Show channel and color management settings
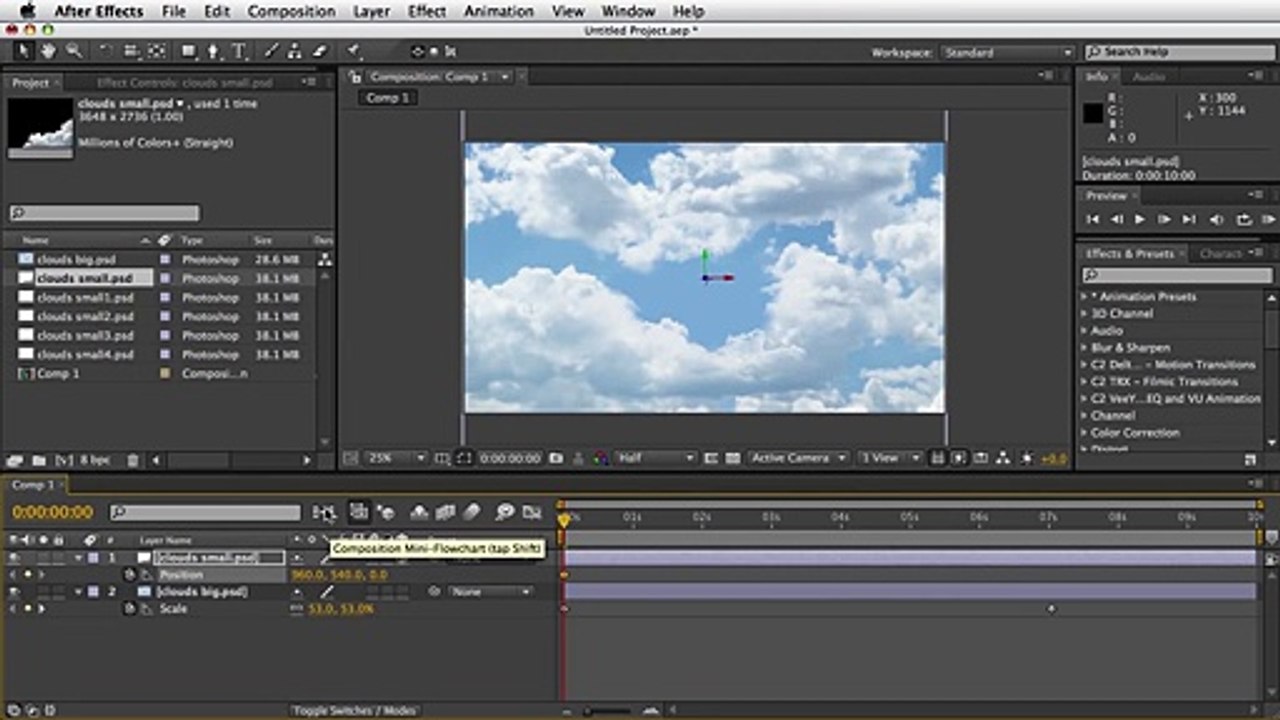The width and height of the screenshot is (1280, 720). (600, 458)
